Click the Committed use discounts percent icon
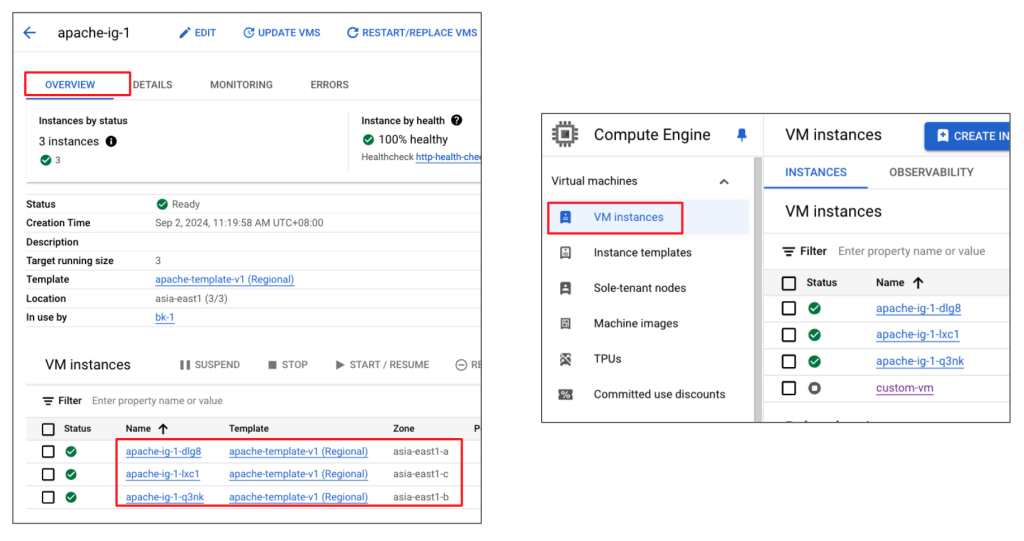Screen dimensions: 1024x541 (x=566, y=394)
